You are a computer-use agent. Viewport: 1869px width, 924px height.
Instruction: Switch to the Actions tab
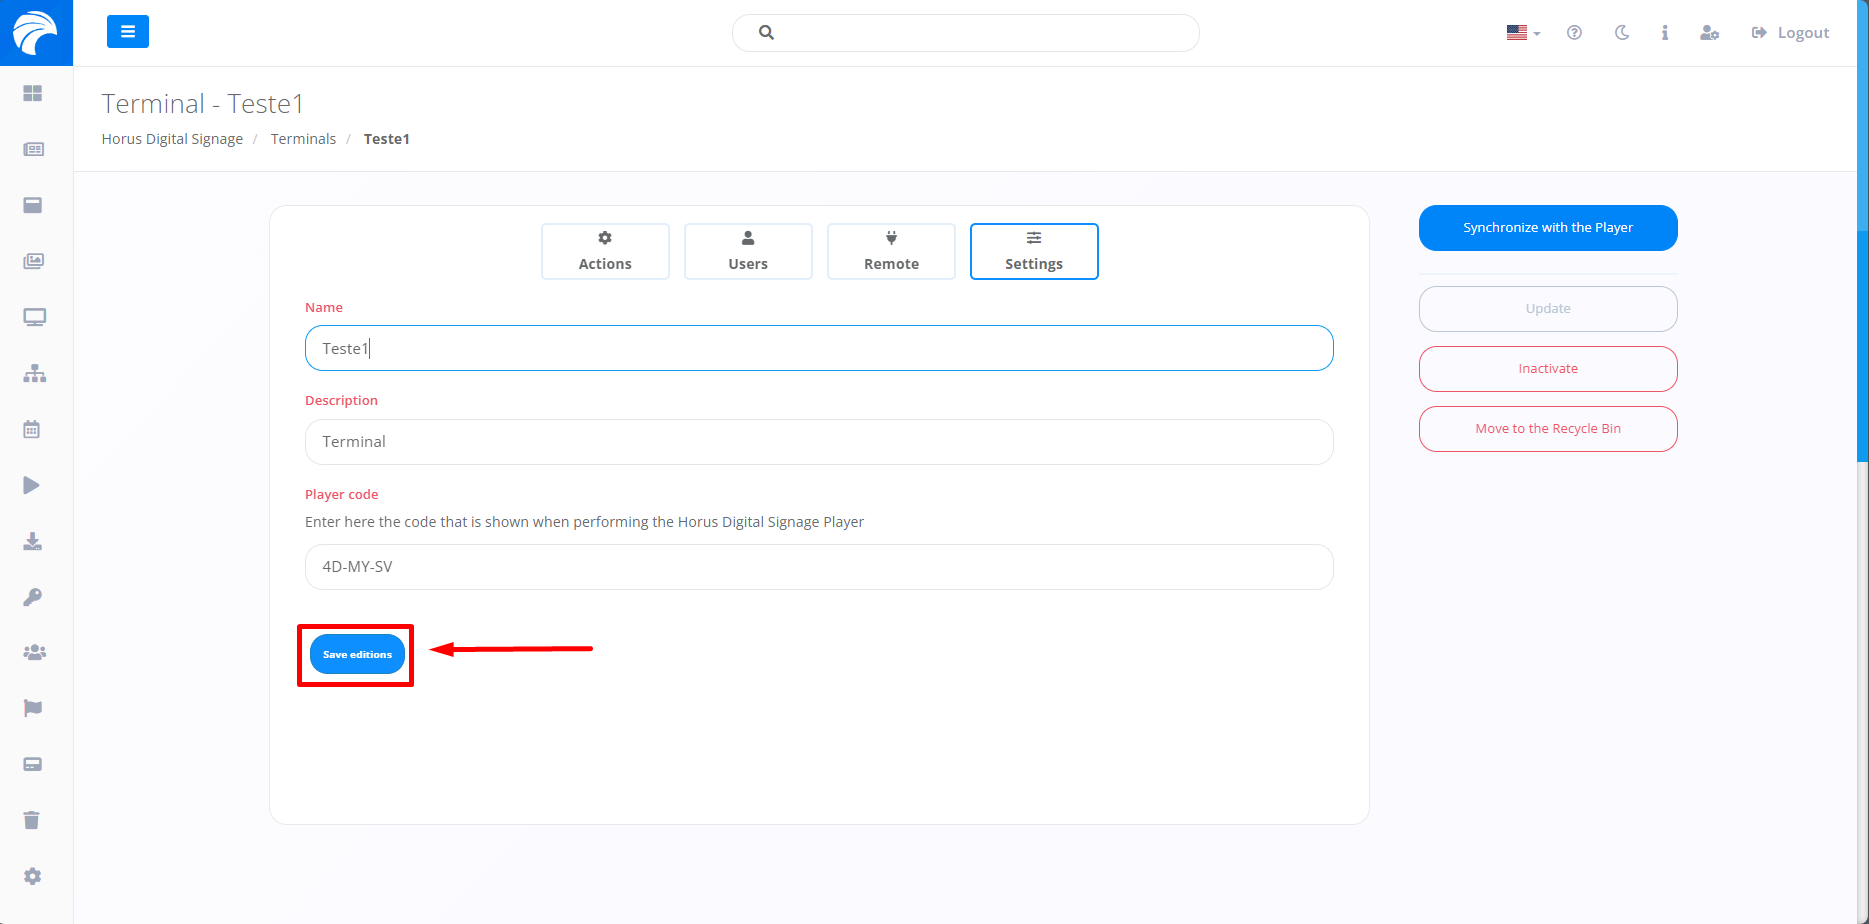point(605,251)
